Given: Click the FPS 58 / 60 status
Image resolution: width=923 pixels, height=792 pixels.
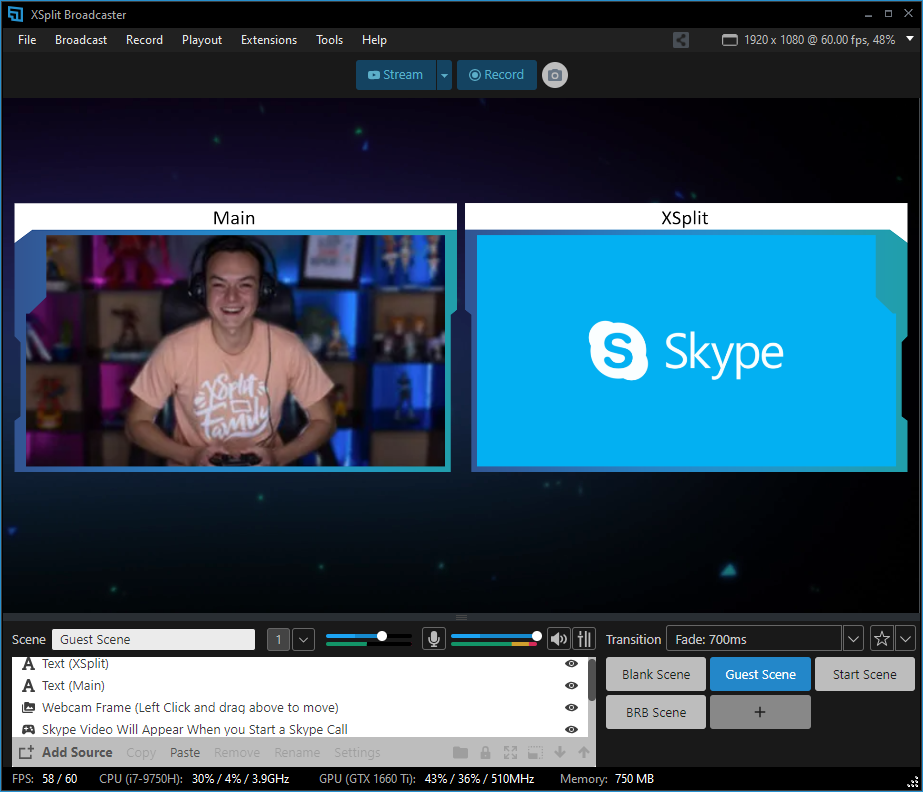Looking at the screenshot, I should [45, 778].
